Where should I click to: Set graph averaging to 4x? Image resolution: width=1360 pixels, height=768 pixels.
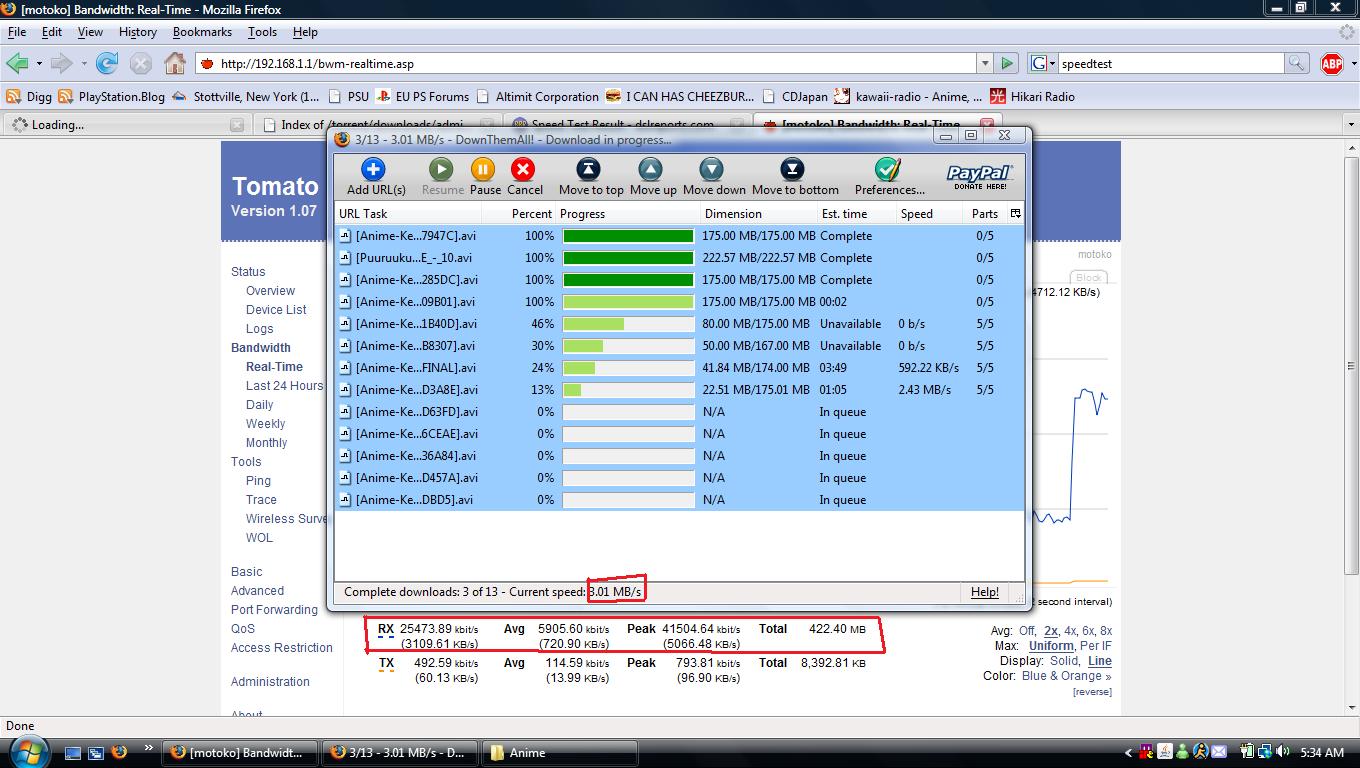click(x=1070, y=631)
